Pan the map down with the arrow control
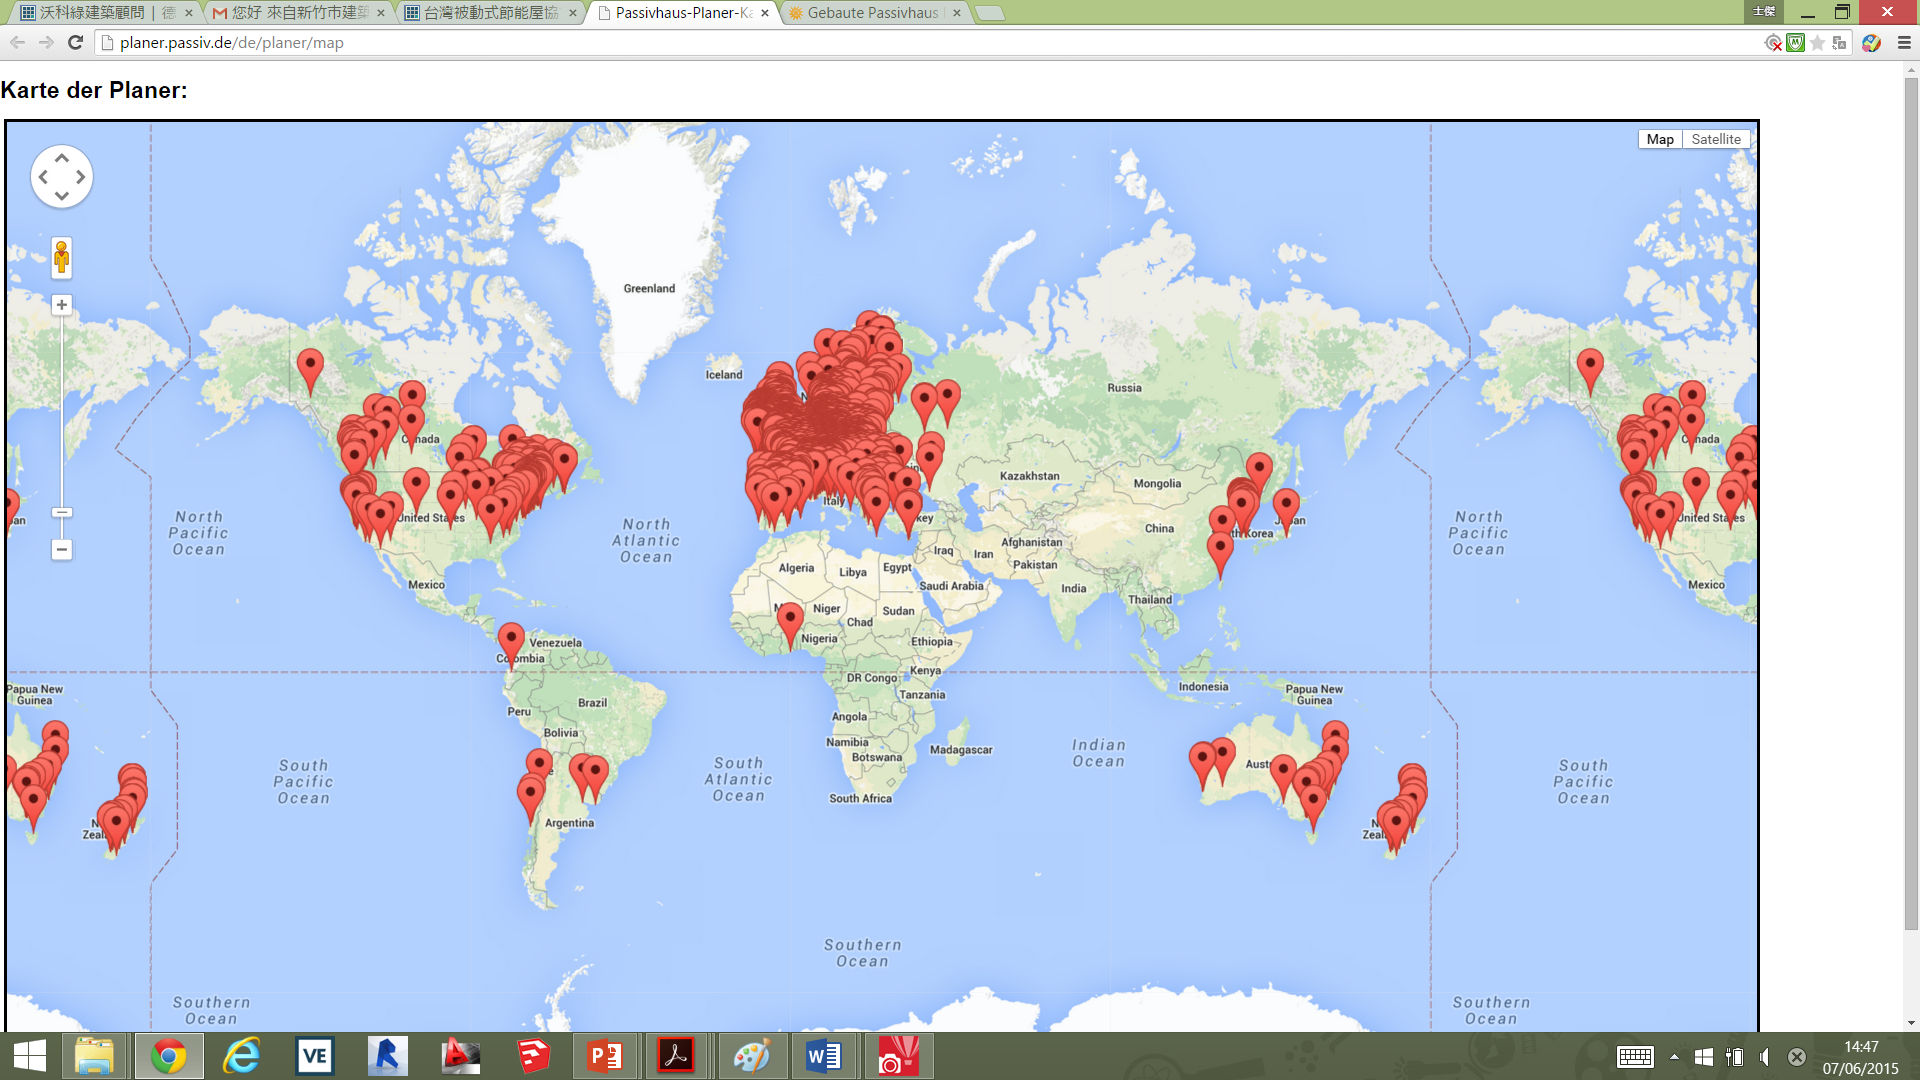The height and width of the screenshot is (1080, 1920). click(x=62, y=196)
